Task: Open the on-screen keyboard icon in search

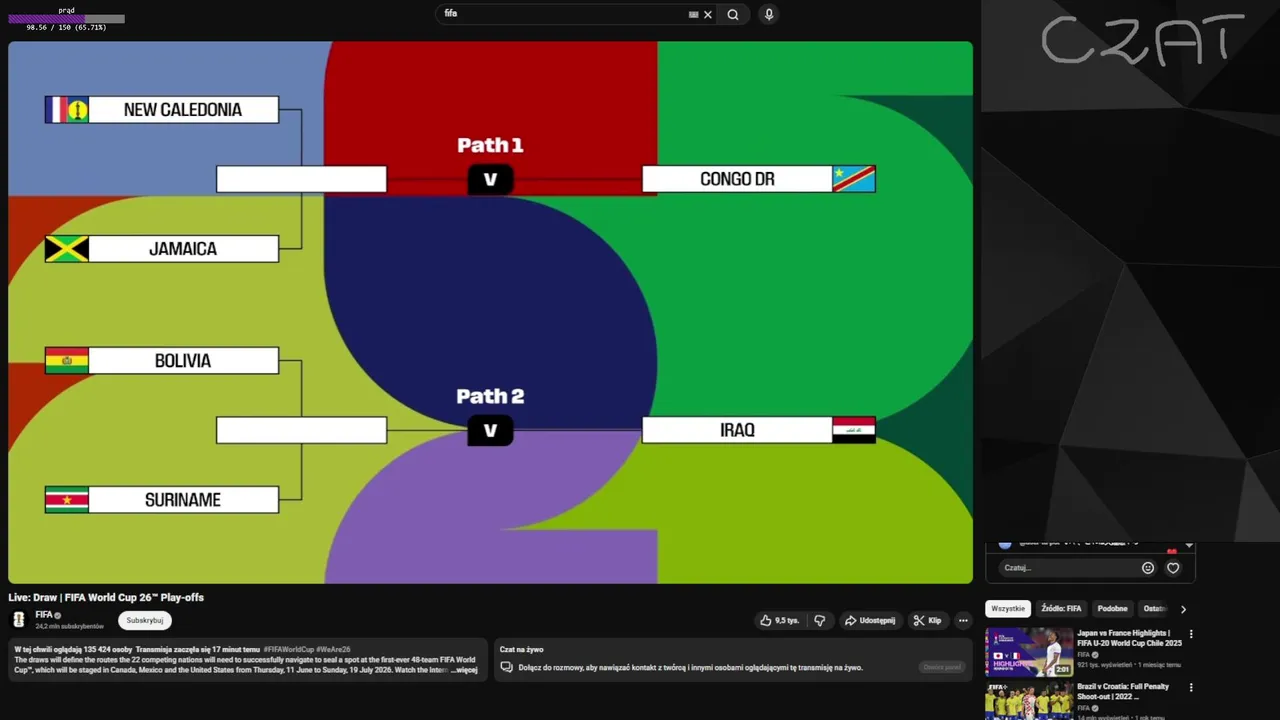Action: [693, 14]
